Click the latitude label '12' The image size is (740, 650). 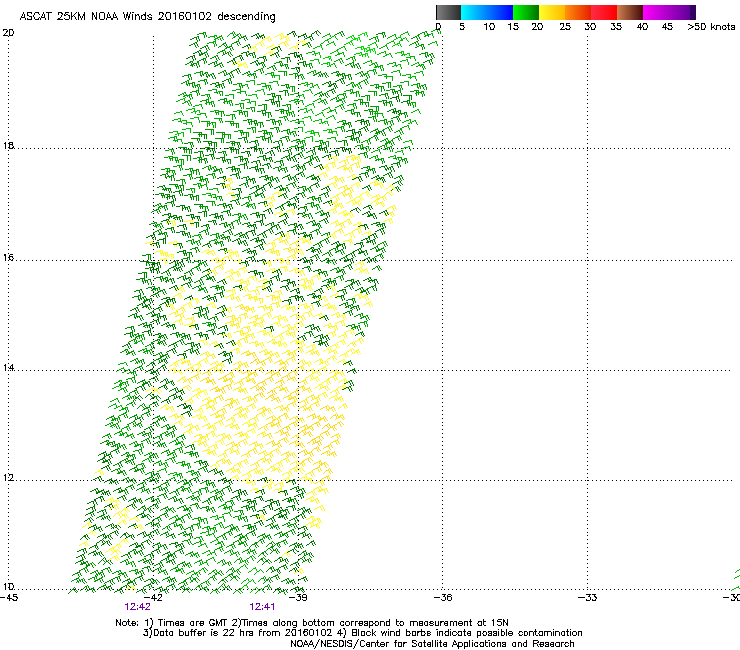coord(8,478)
